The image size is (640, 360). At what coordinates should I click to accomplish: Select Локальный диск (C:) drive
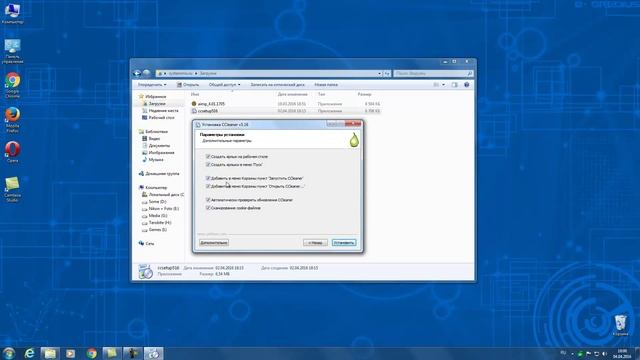(x=163, y=195)
